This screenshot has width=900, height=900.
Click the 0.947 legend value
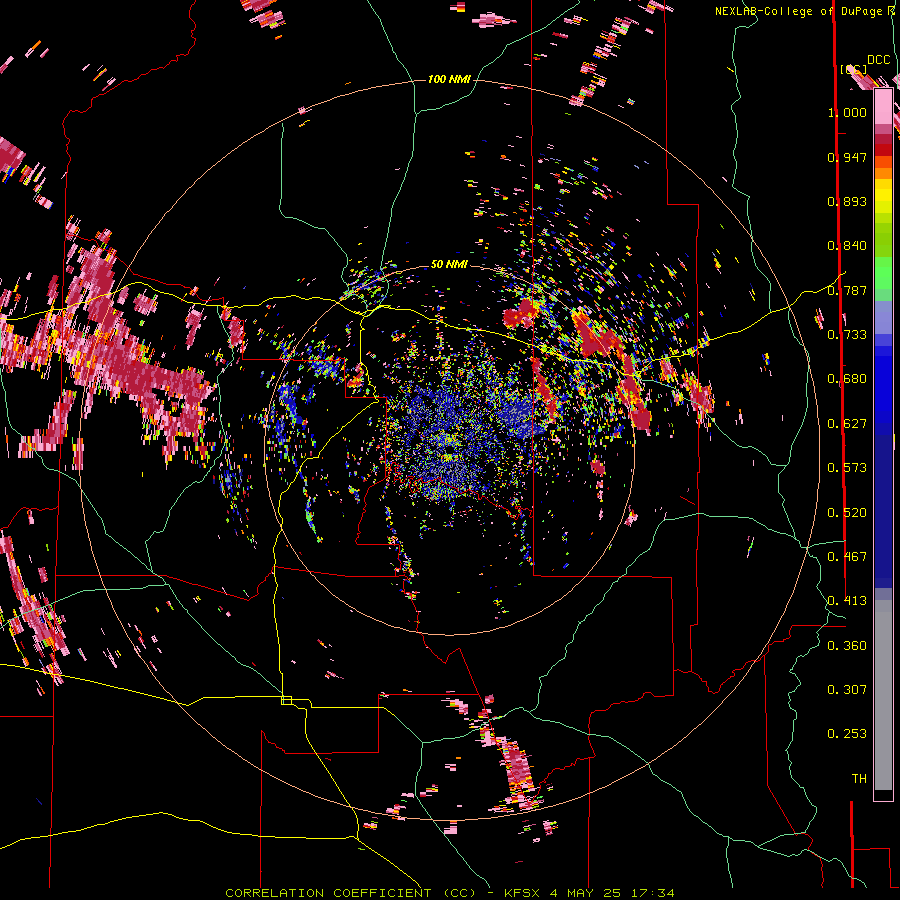click(x=847, y=157)
